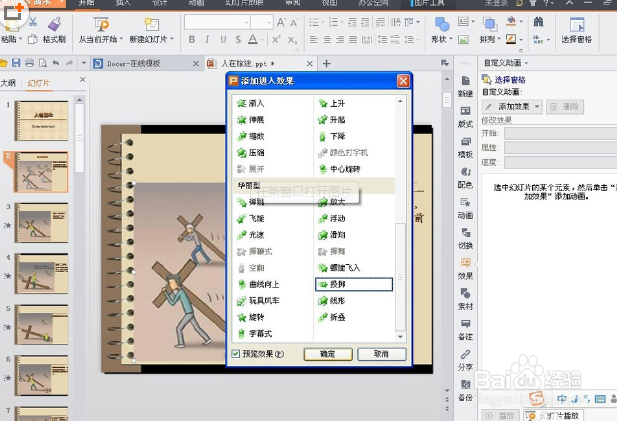This screenshot has height=421, width=617.
Task: Click the effect list scrollbar down arrow
Action: tap(400, 337)
